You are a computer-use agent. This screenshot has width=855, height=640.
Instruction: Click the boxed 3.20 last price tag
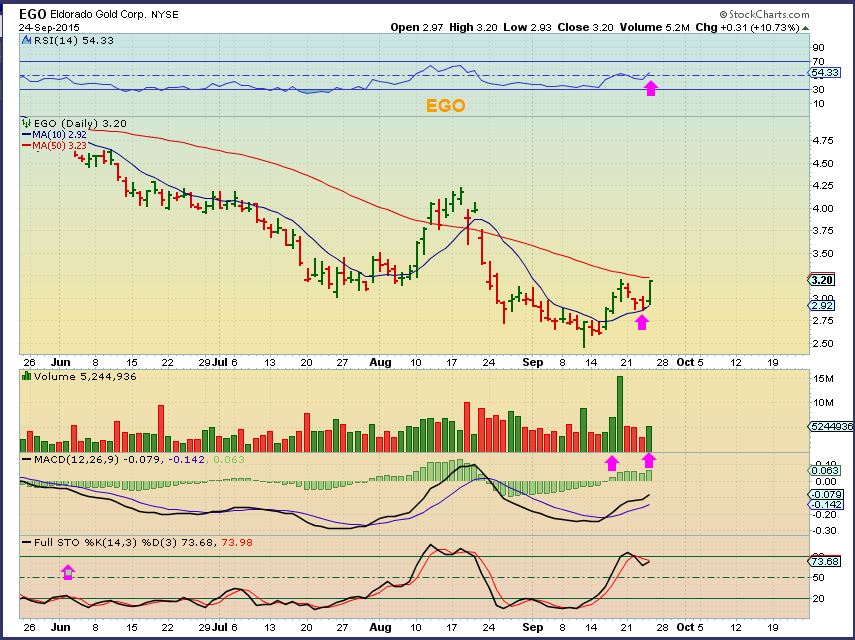point(821,280)
